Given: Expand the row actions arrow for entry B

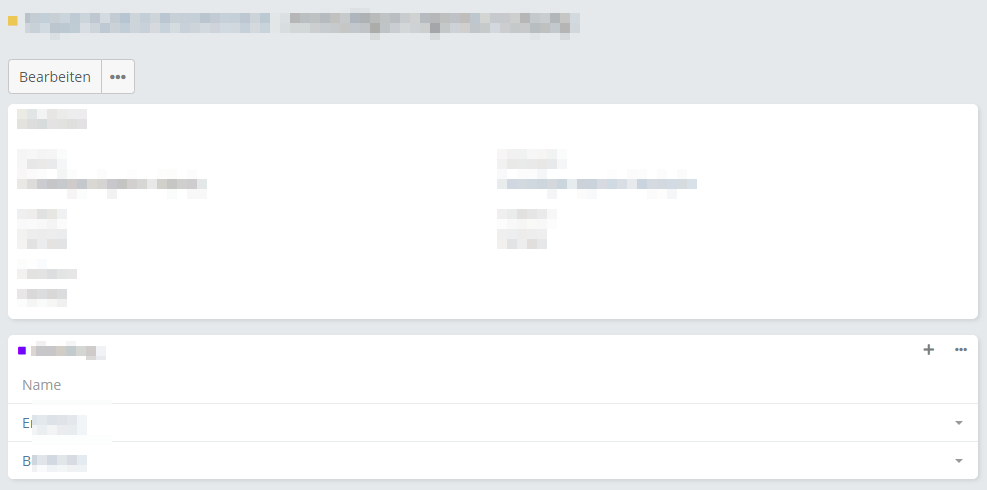Looking at the screenshot, I should pos(959,461).
